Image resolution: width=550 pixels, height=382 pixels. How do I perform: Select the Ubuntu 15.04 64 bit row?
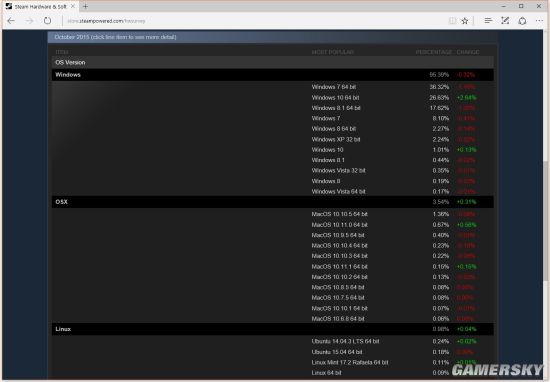[x=273, y=352]
